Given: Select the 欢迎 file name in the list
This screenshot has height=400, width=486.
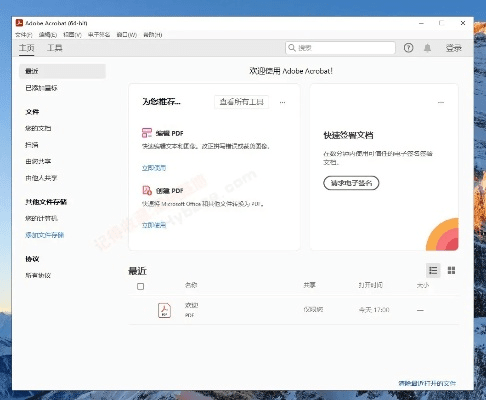Looking at the screenshot, I should 191,305.
